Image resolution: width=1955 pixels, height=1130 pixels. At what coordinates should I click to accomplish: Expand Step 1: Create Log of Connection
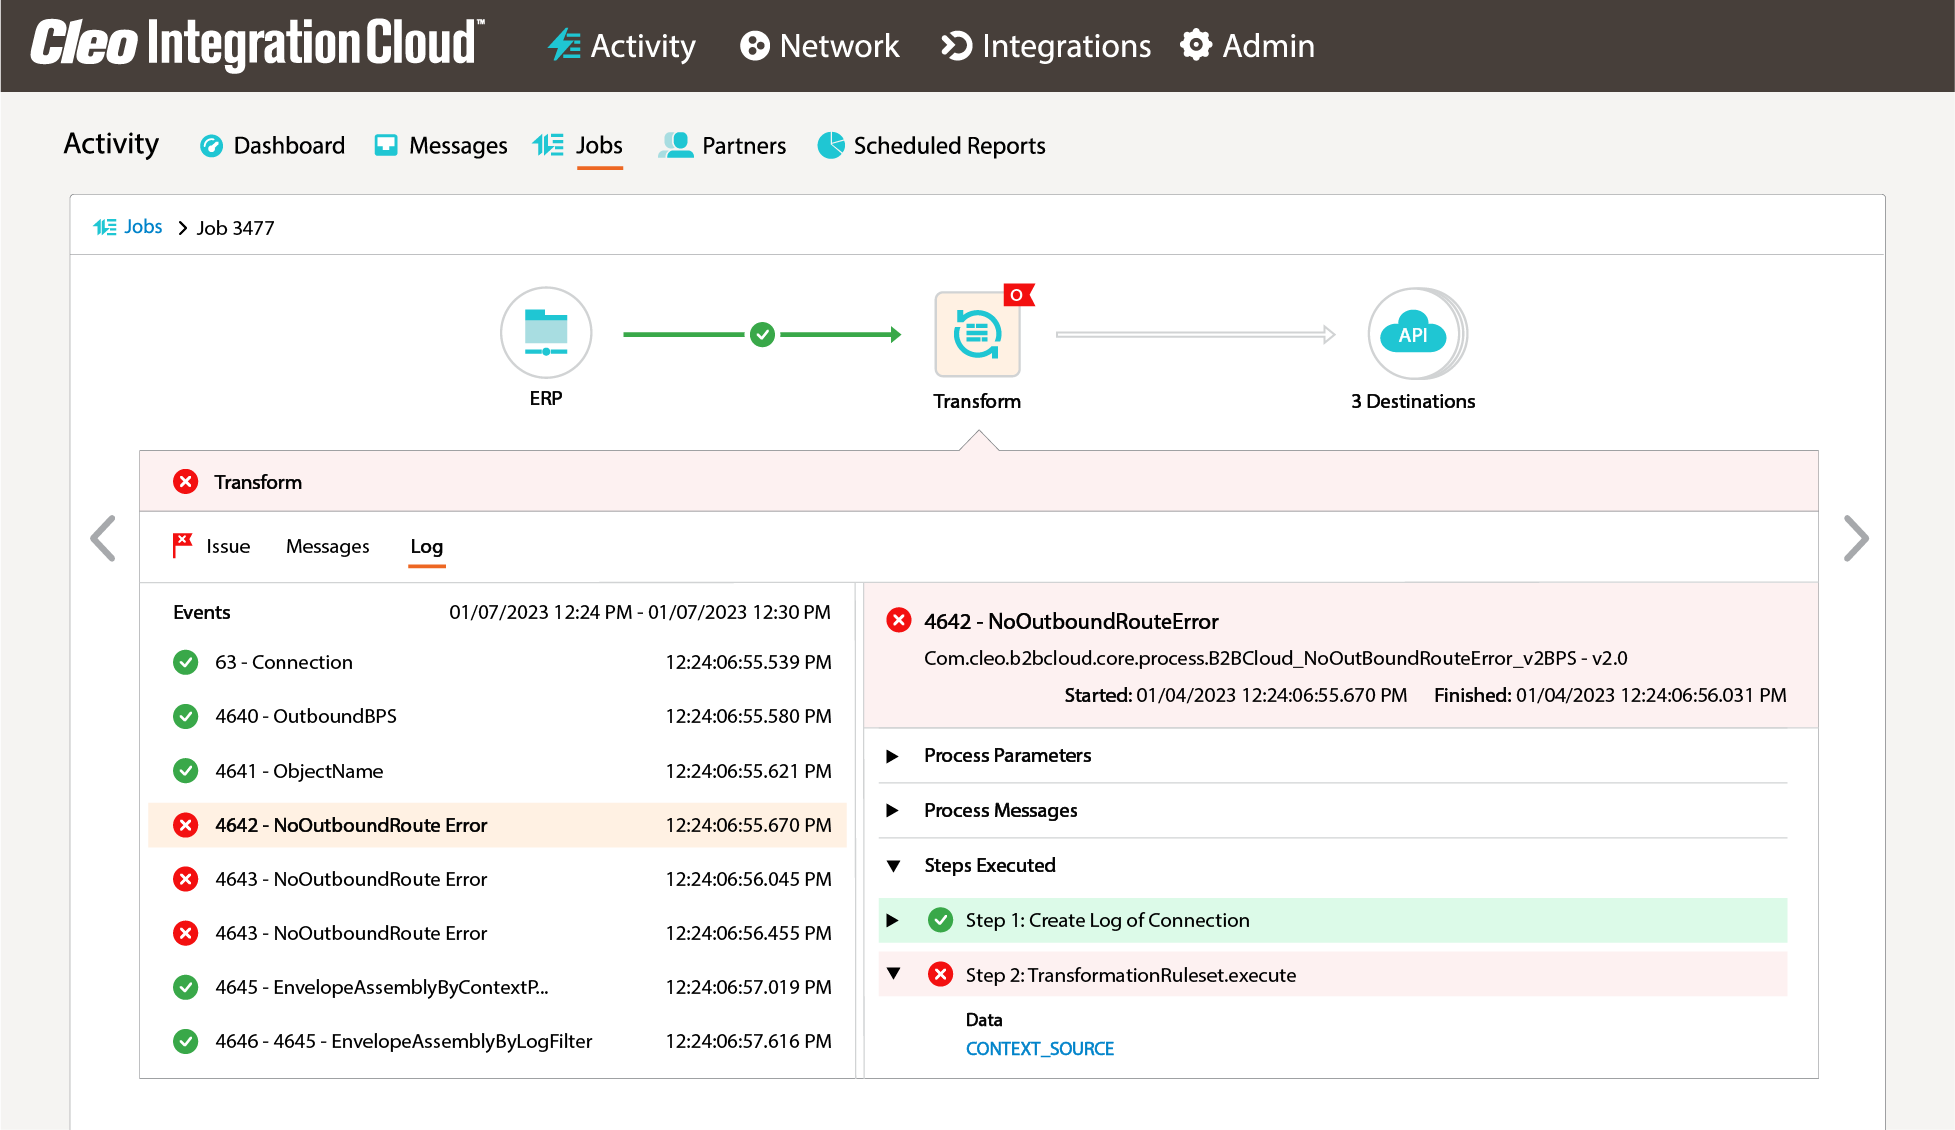pos(893,920)
